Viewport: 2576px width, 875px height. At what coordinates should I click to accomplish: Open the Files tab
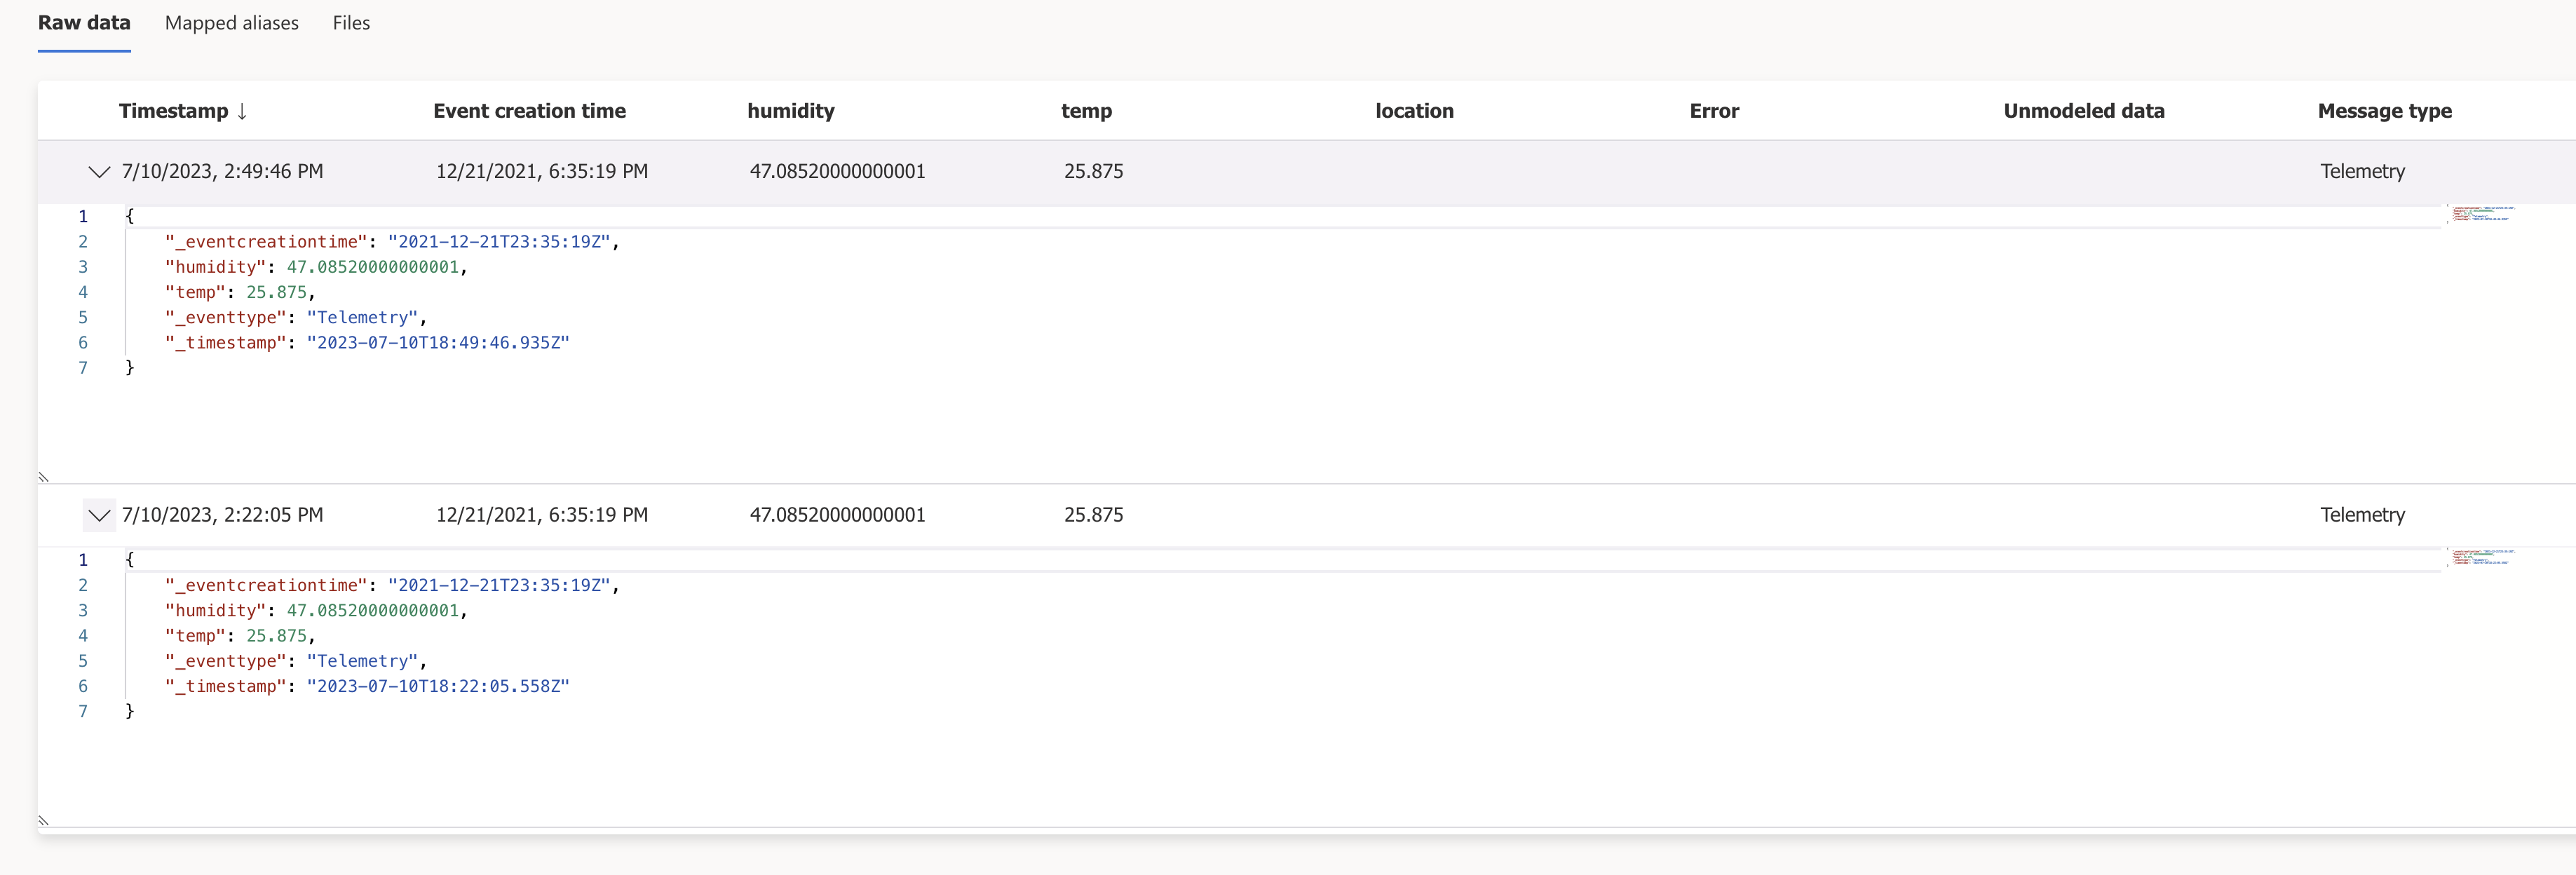351,23
